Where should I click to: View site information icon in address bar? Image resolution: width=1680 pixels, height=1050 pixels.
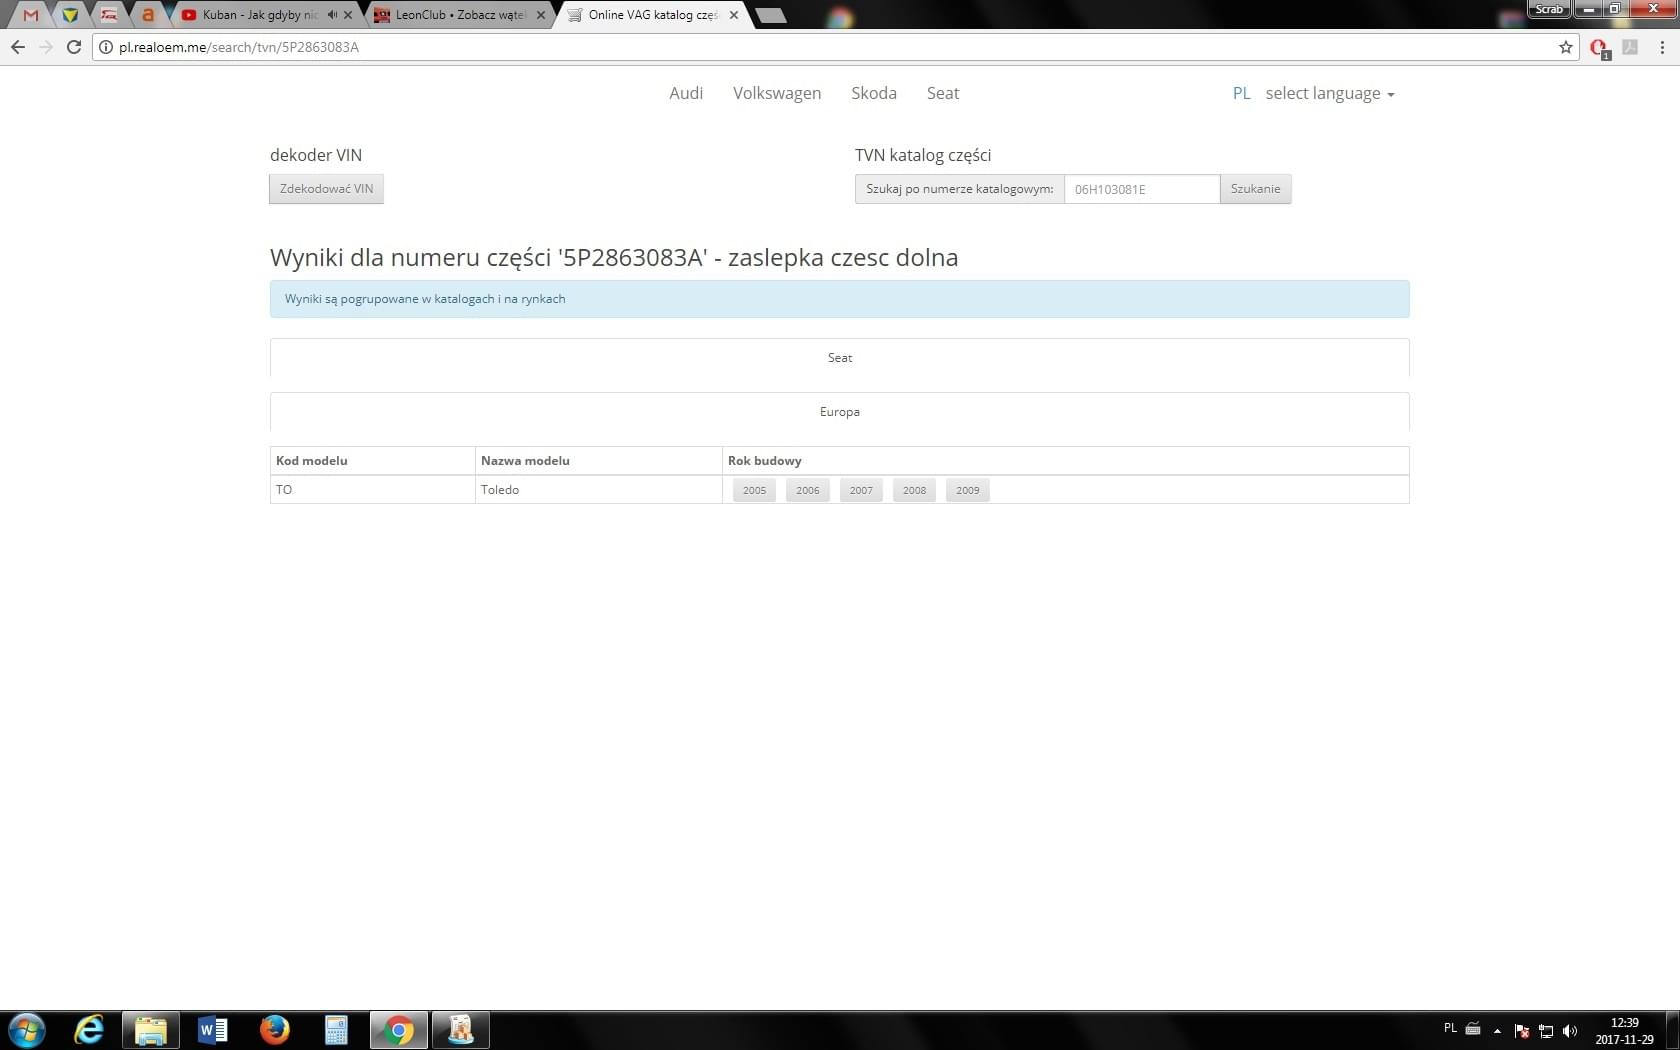106,47
